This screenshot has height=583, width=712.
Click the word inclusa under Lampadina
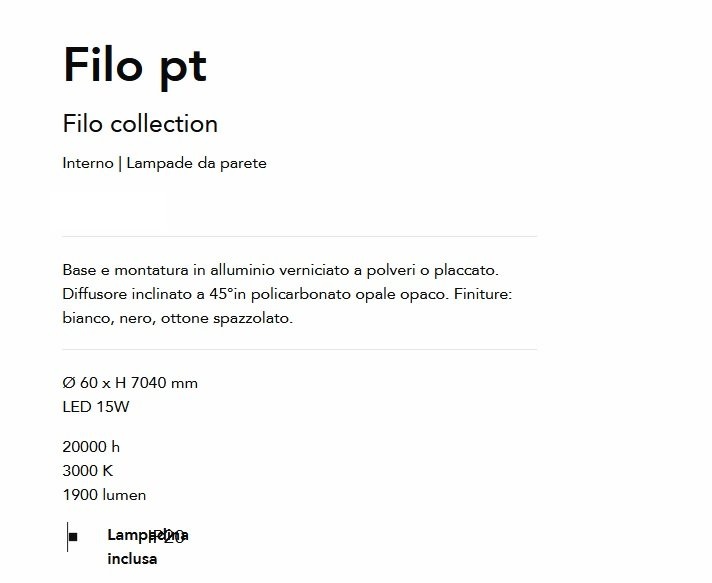132,559
